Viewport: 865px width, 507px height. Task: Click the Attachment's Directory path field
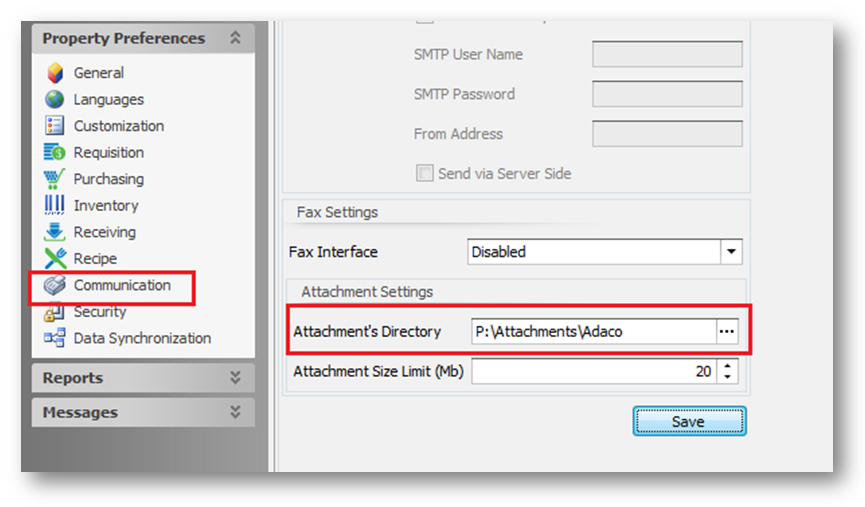click(x=592, y=332)
